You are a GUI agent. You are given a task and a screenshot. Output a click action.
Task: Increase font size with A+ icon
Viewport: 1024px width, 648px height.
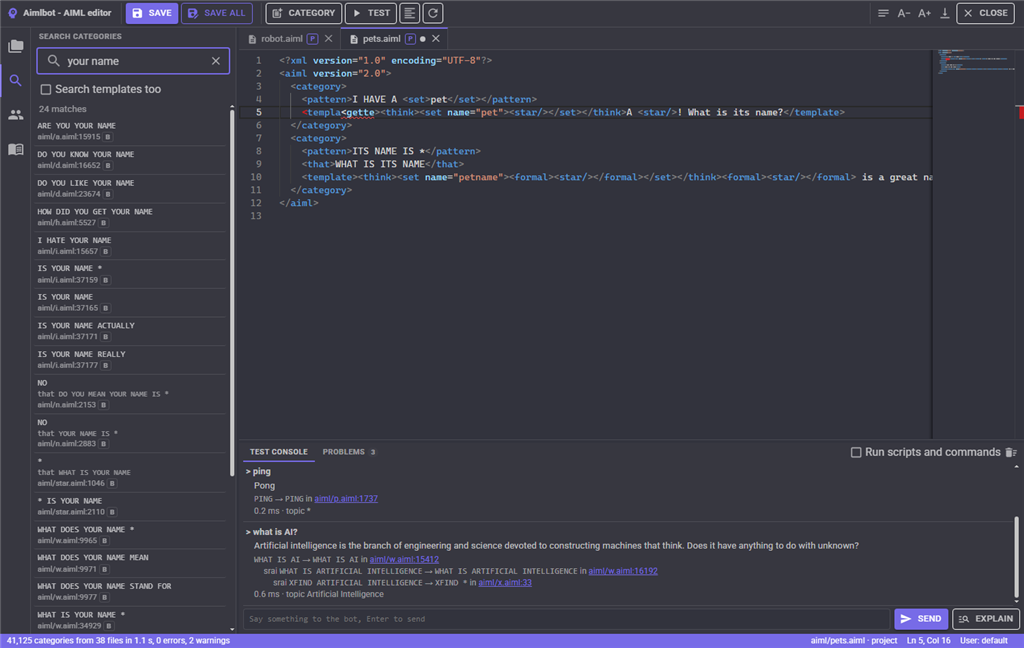(x=924, y=13)
